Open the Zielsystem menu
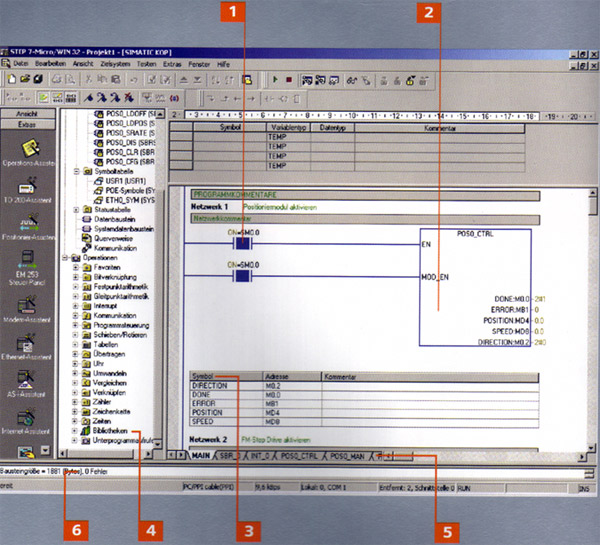 click(x=115, y=64)
